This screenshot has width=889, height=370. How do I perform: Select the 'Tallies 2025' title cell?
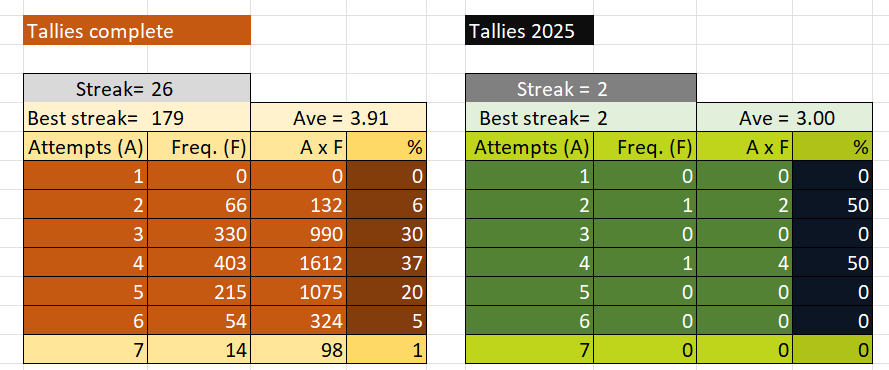pyautogui.click(x=530, y=30)
